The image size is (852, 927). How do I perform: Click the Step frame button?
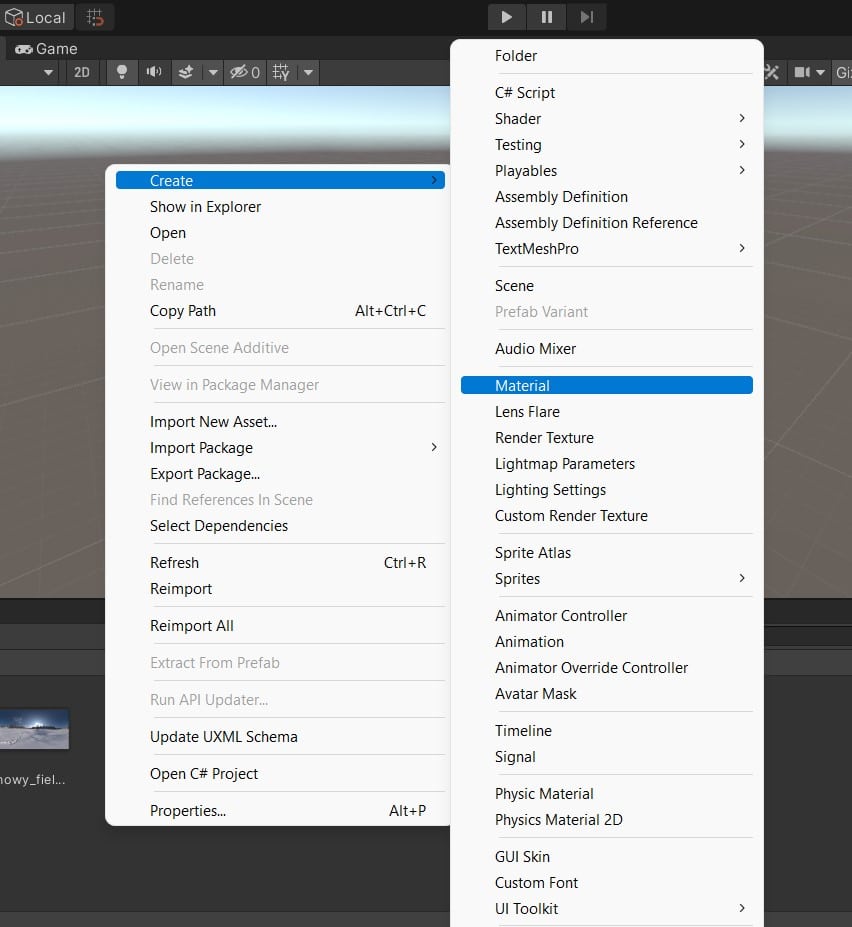click(587, 17)
